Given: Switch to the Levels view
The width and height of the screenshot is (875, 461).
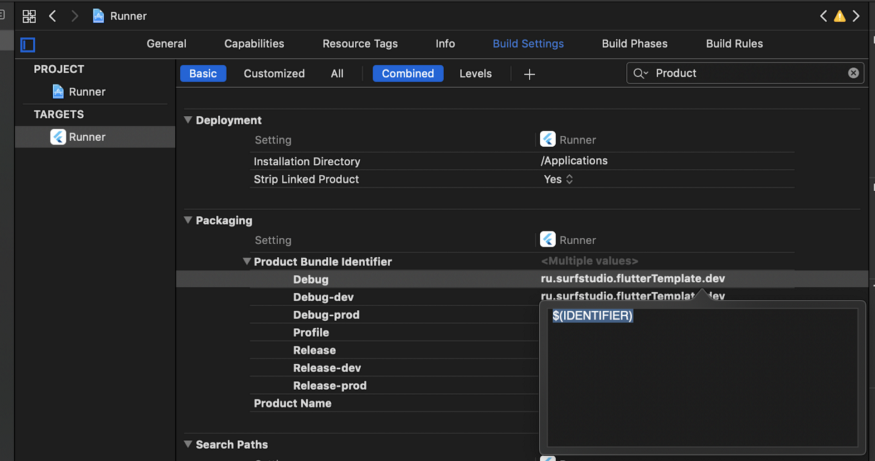Looking at the screenshot, I should [475, 74].
